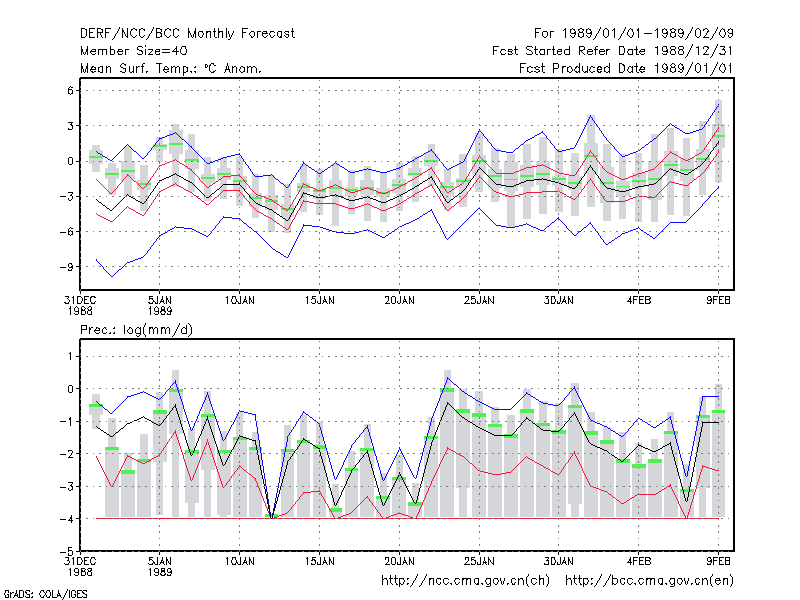Click the 25JAN marker on temperature chart axis
The height and width of the screenshot is (600, 800).
coord(479,301)
